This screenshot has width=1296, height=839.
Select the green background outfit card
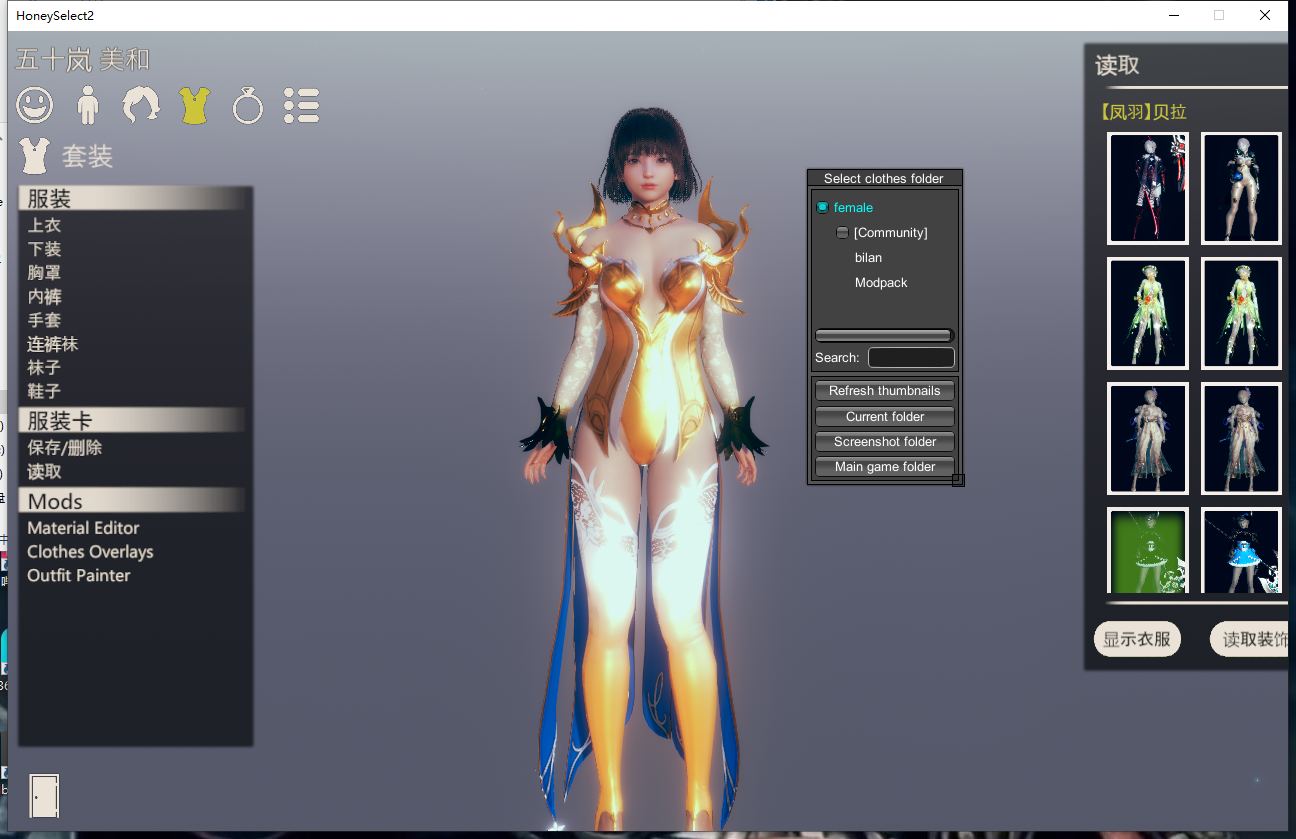coord(1148,551)
